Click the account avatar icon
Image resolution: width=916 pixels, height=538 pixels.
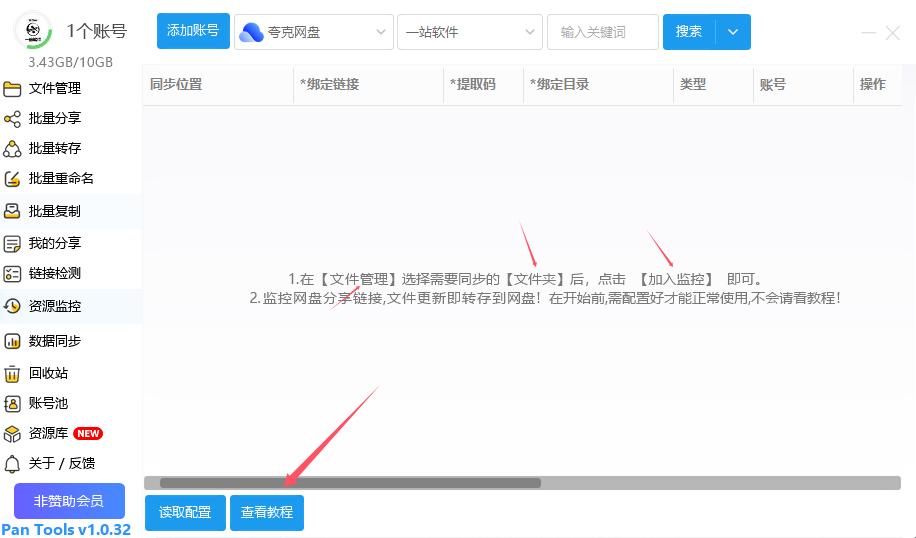click(x=33, y=31)
